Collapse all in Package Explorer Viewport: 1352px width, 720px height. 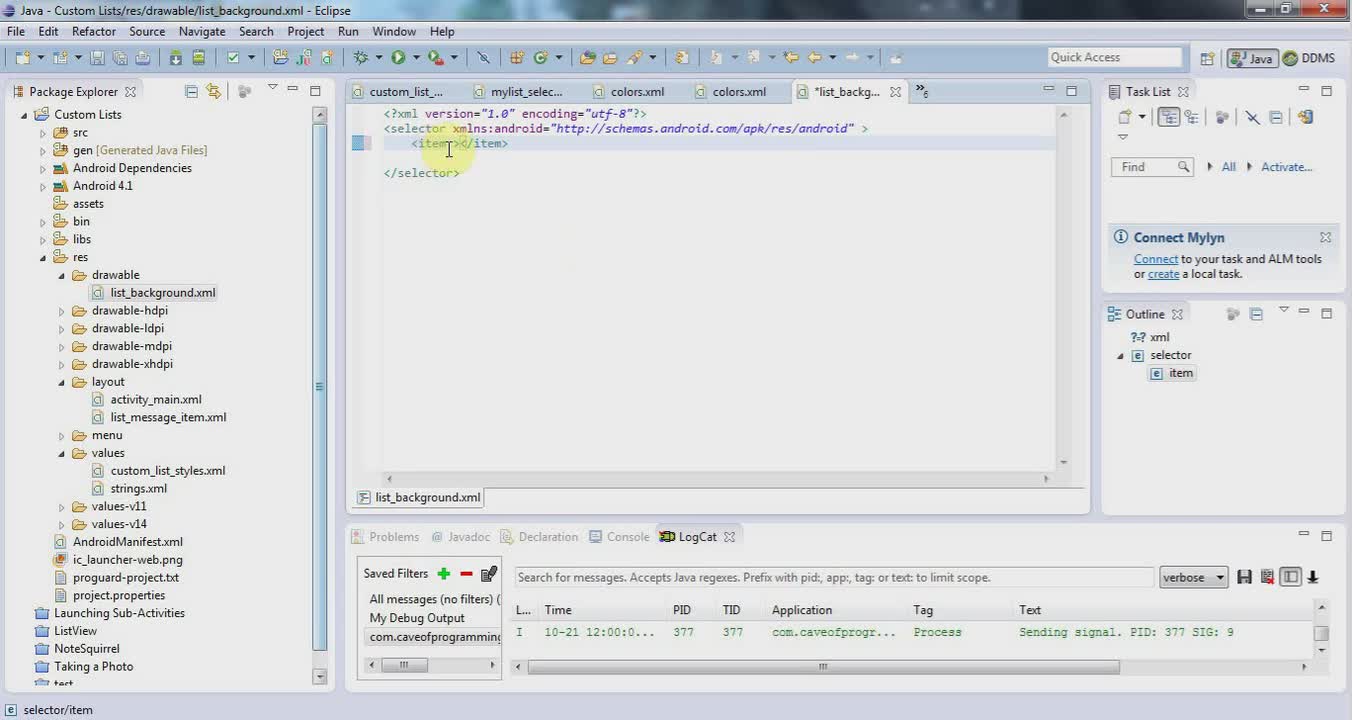[191, 91]
